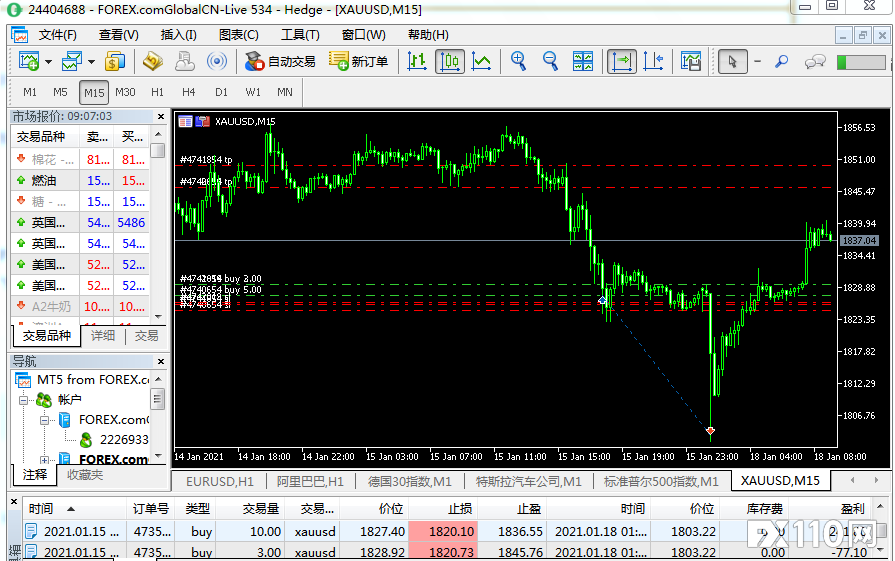
Task: Click the search magnifier icon
Action: 781,61
